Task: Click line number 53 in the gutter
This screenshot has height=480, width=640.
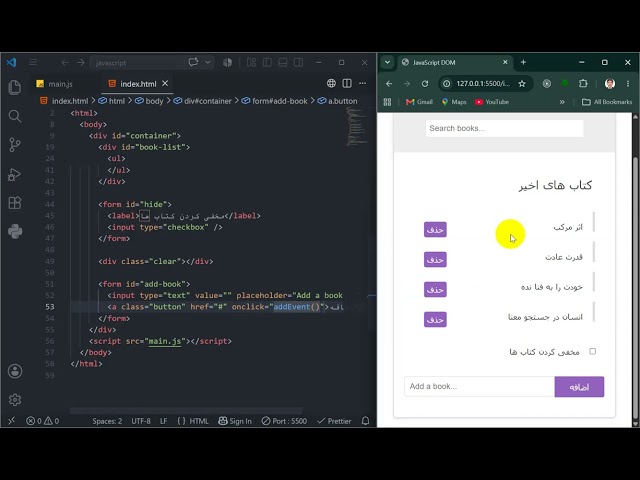Action: click(x=50, y=307)
